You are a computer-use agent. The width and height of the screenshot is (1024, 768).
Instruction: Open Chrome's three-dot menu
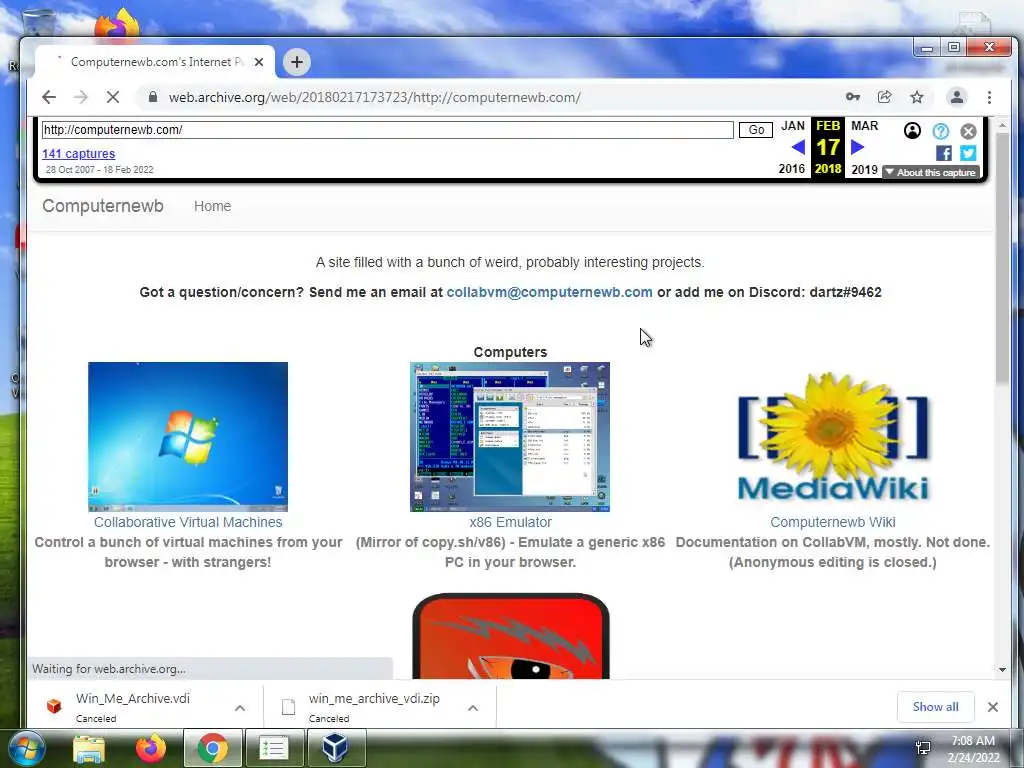(x=989, y=97)
